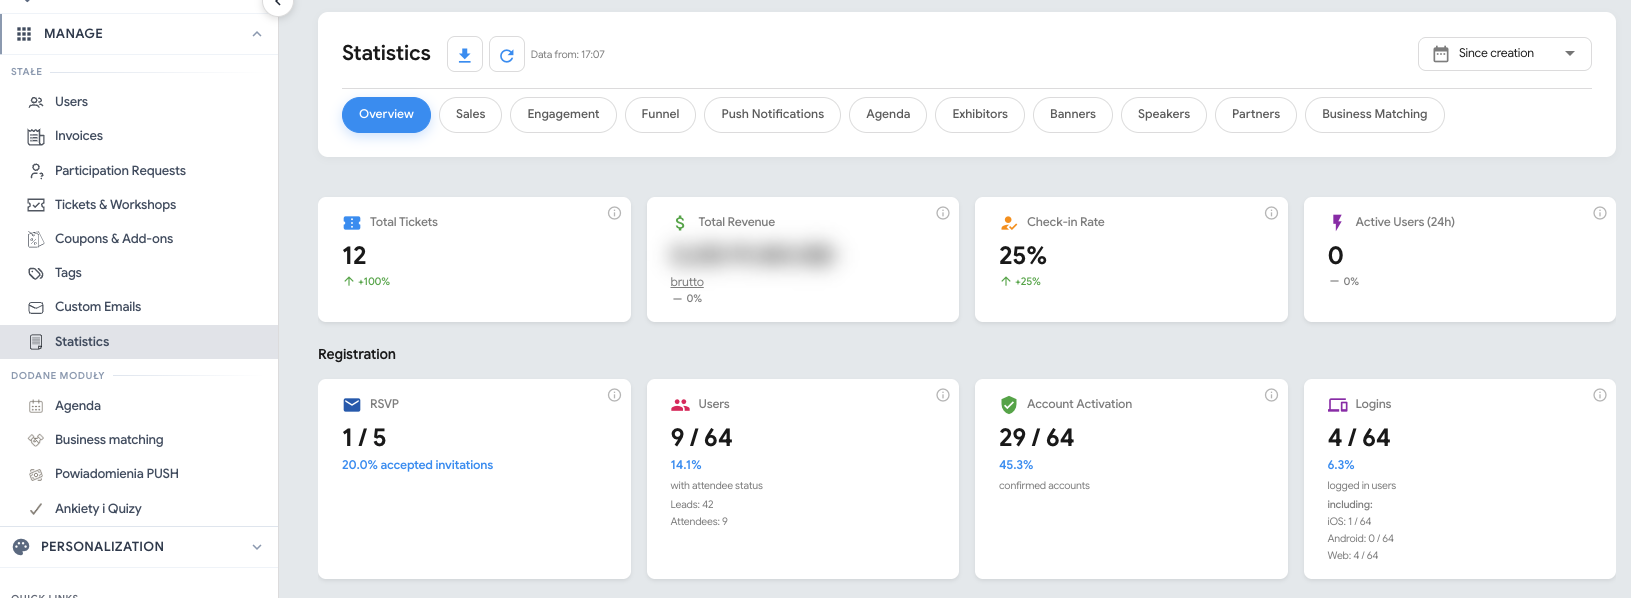Viewport: 1631px width, 598px height.
Task: Show info for Total Tickets card
Action: click(x=614, y=213)
